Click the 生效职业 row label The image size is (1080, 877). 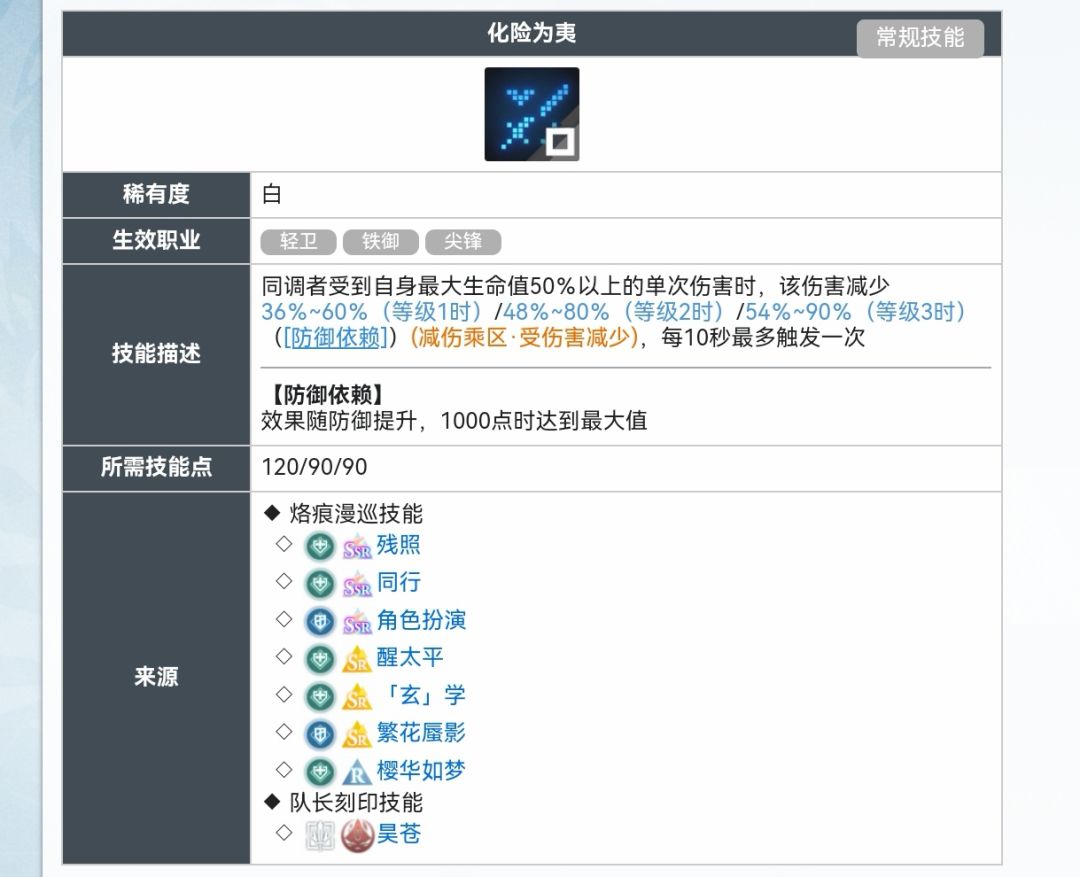point(156,240)
